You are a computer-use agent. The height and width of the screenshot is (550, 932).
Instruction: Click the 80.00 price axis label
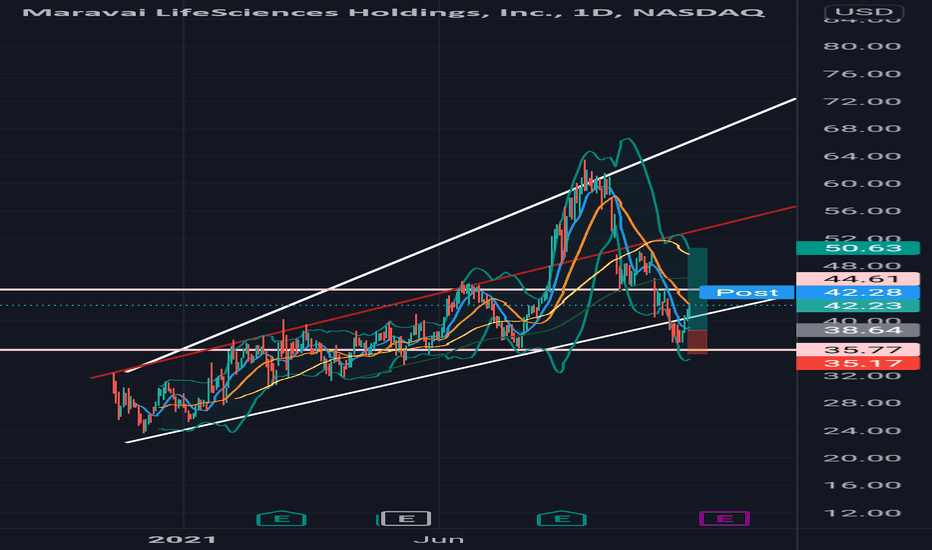click(x=862, y=46)
